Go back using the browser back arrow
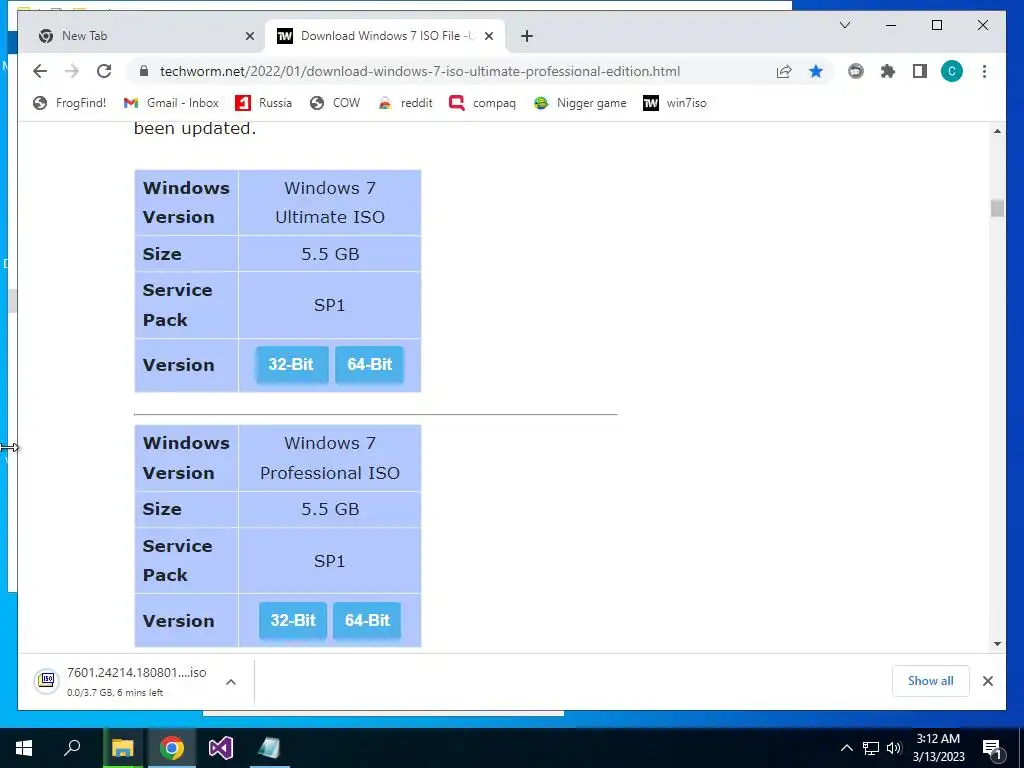 click(40, 71)
